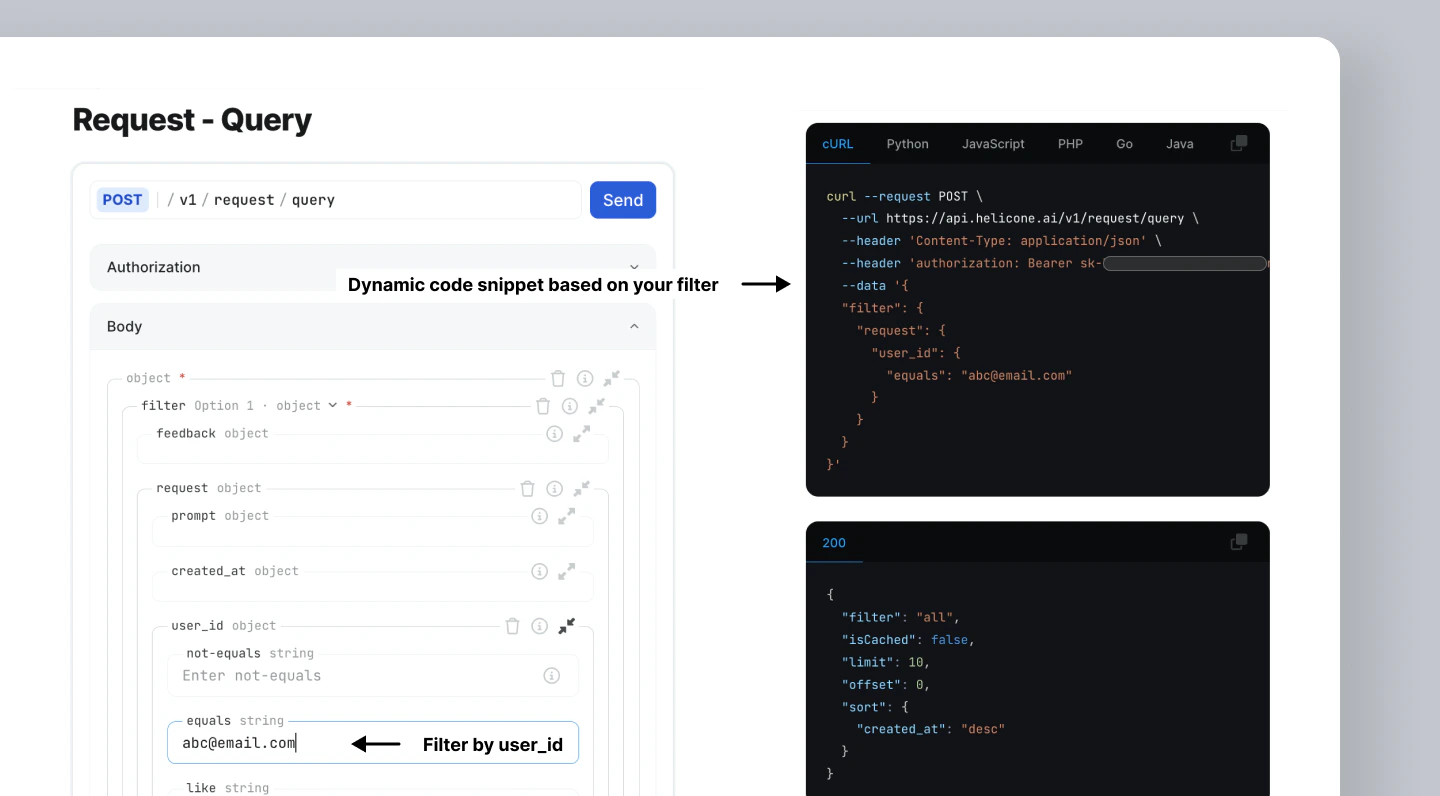The image size is (1440, 796).
Task: Click the POST method badge
Action: pos(122,199)
